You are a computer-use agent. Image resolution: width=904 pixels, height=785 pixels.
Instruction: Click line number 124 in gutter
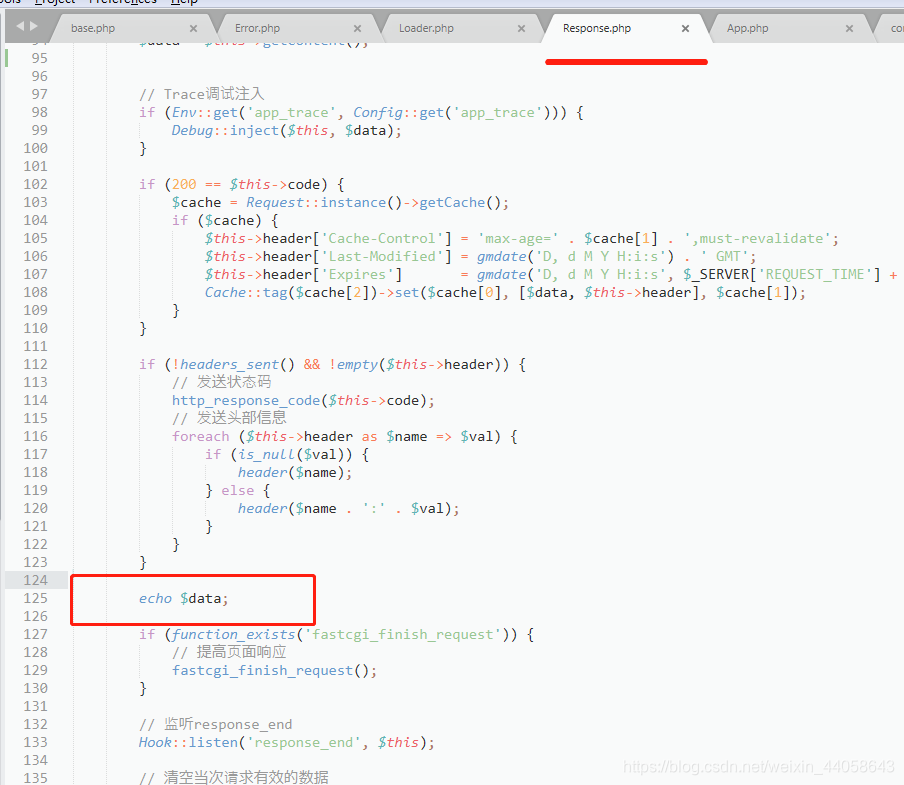[x=35, y=580]
